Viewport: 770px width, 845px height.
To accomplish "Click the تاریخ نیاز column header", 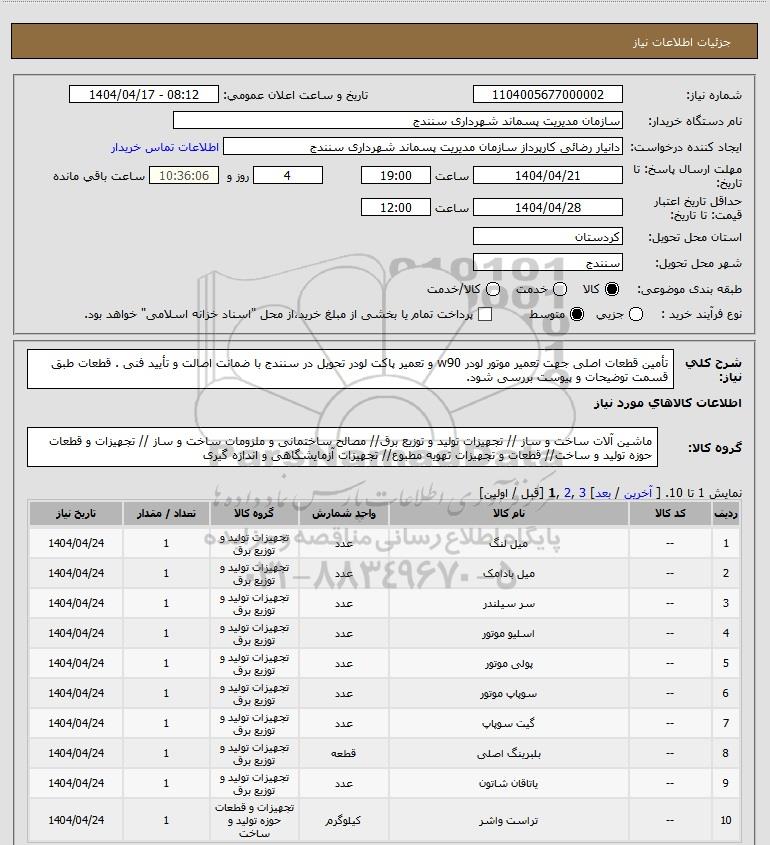I will (76, 514).
